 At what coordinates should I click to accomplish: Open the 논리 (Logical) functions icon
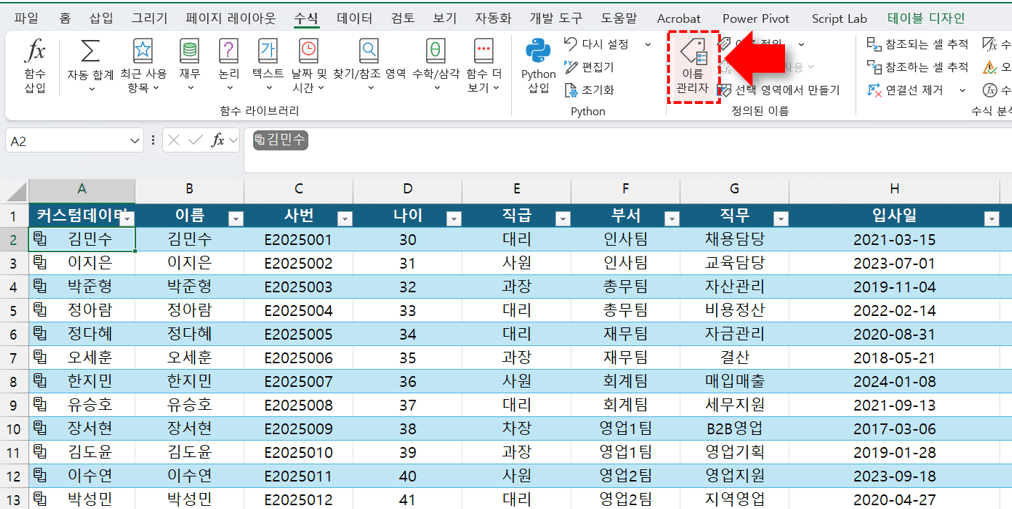[x=229, y=52]
